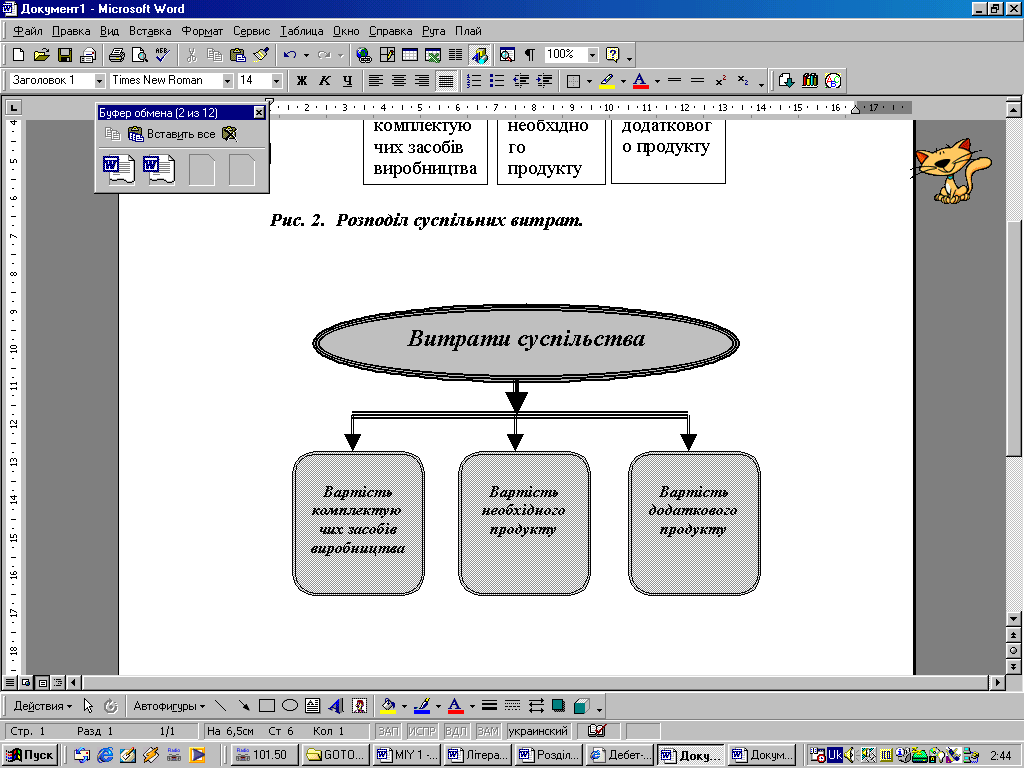The height and width of the screenshot is (768, 1024).
Task: Select the Rectangle drawing tool
Action: tap(266, 705)
